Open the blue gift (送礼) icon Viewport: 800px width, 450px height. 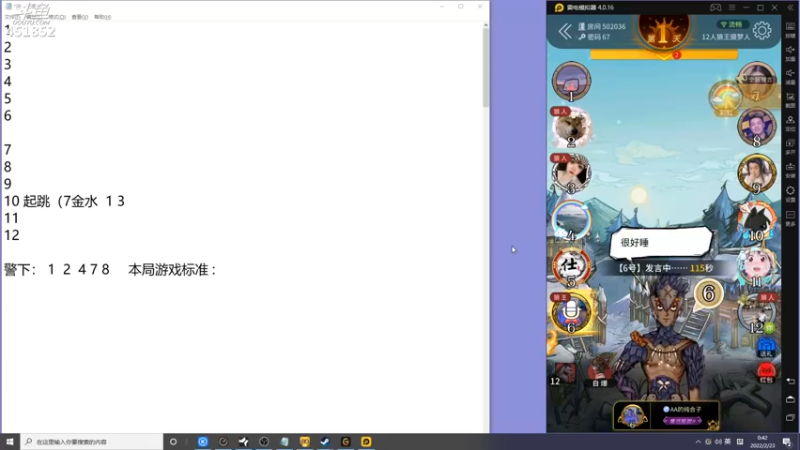pyautogui.click(x=766, y=347)
